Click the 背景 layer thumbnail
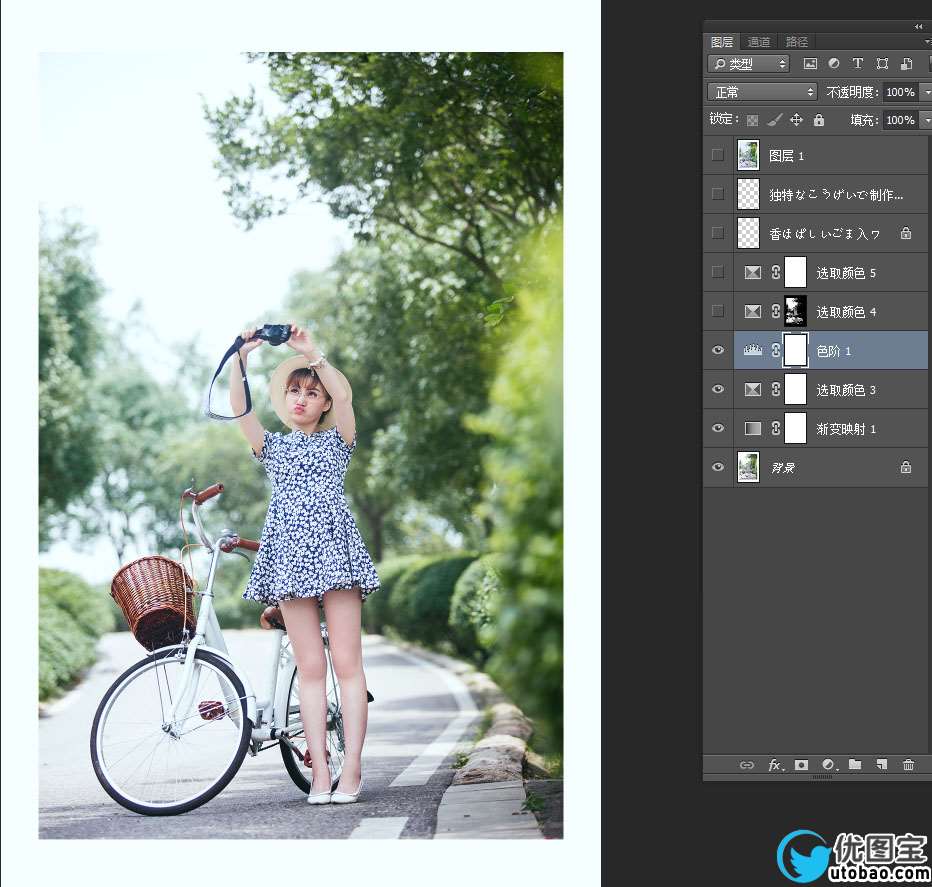932x887 pixels. 748,467
